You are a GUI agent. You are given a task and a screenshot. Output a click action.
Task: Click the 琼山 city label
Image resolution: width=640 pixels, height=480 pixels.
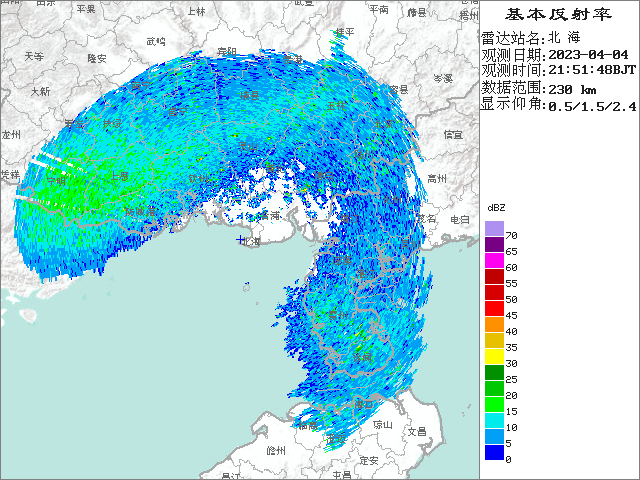[x=383, y=425]
